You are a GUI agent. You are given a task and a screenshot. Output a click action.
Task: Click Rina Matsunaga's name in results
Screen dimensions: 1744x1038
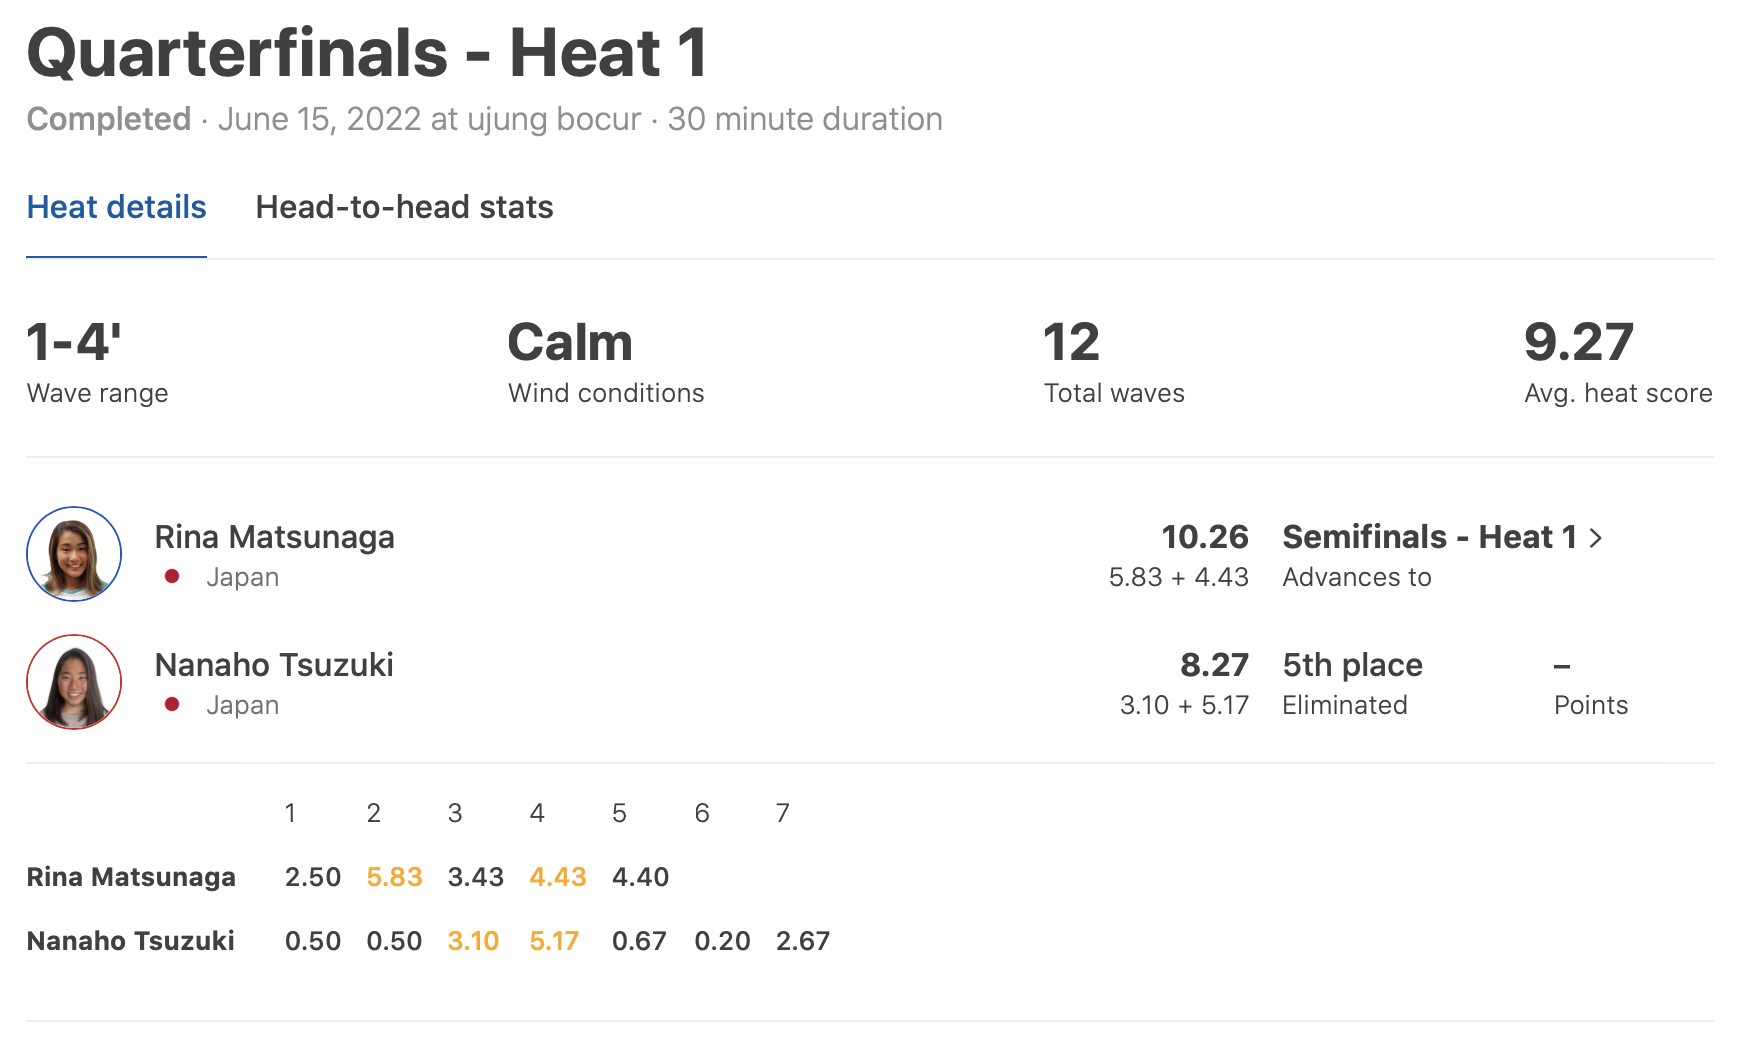pos(274,537)
